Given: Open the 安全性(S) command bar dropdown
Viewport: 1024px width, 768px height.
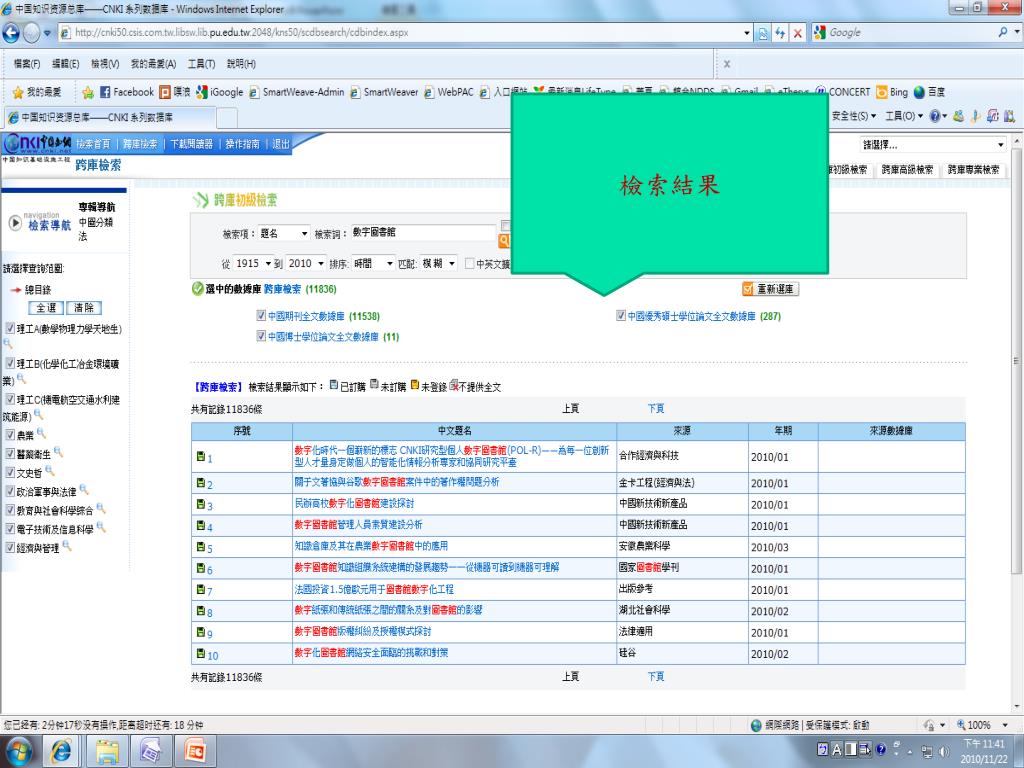Looking at the screenshot, I should (x=854, y=116).
